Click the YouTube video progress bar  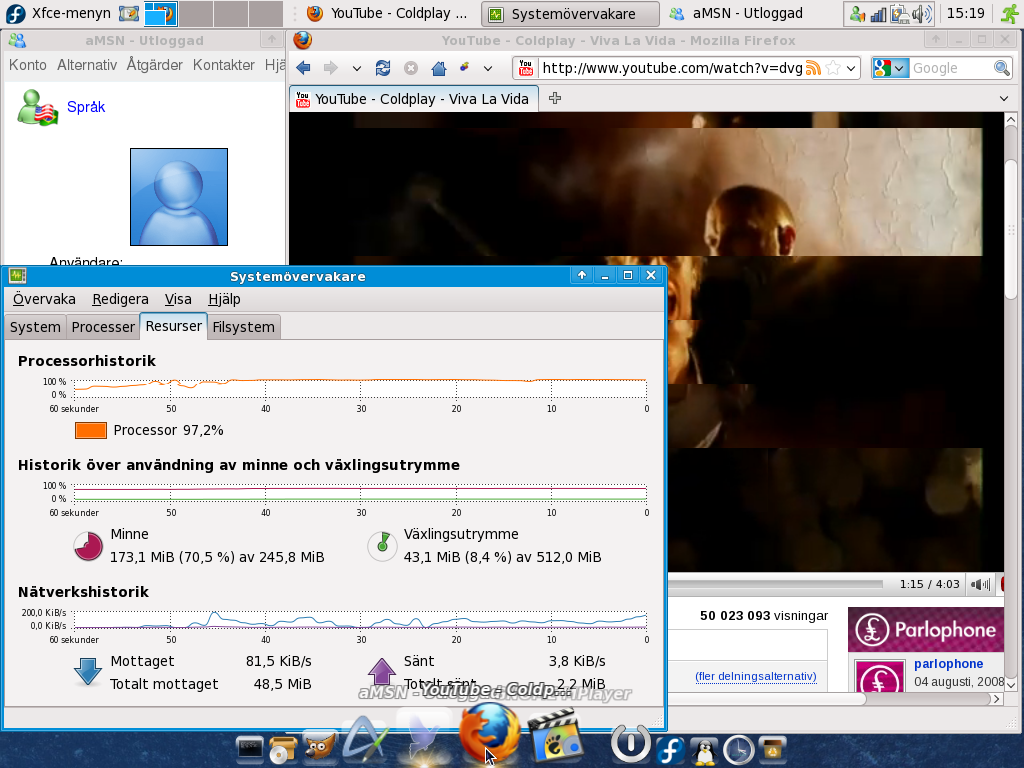click(775, 584)
